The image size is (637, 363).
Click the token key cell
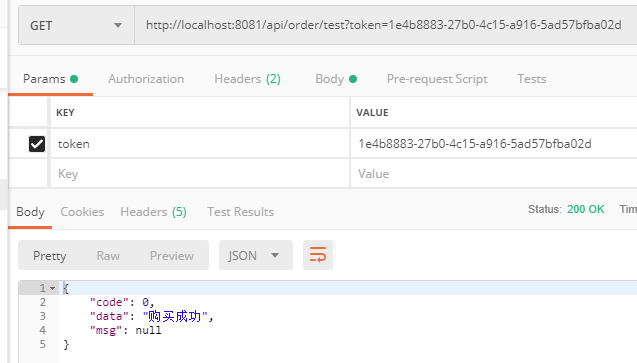point(200,144)
